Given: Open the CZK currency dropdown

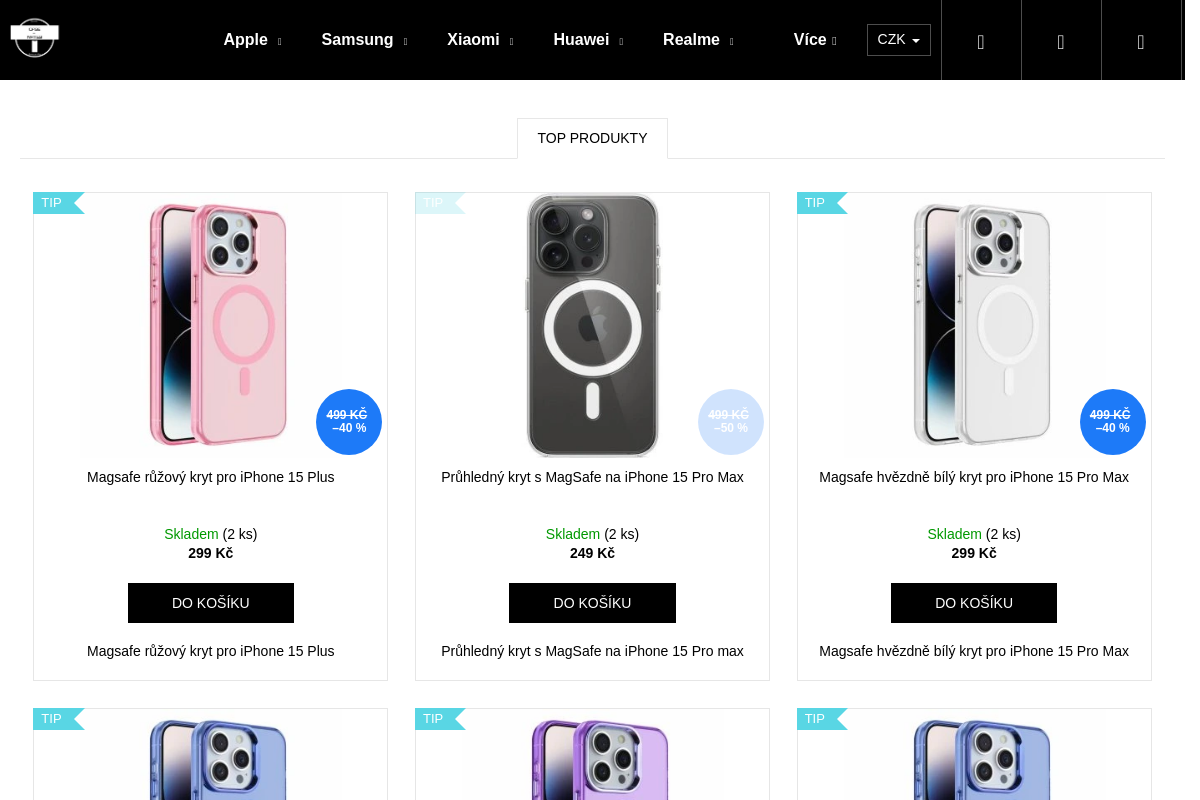Looking at the screenshot, I should coord(898,40).
